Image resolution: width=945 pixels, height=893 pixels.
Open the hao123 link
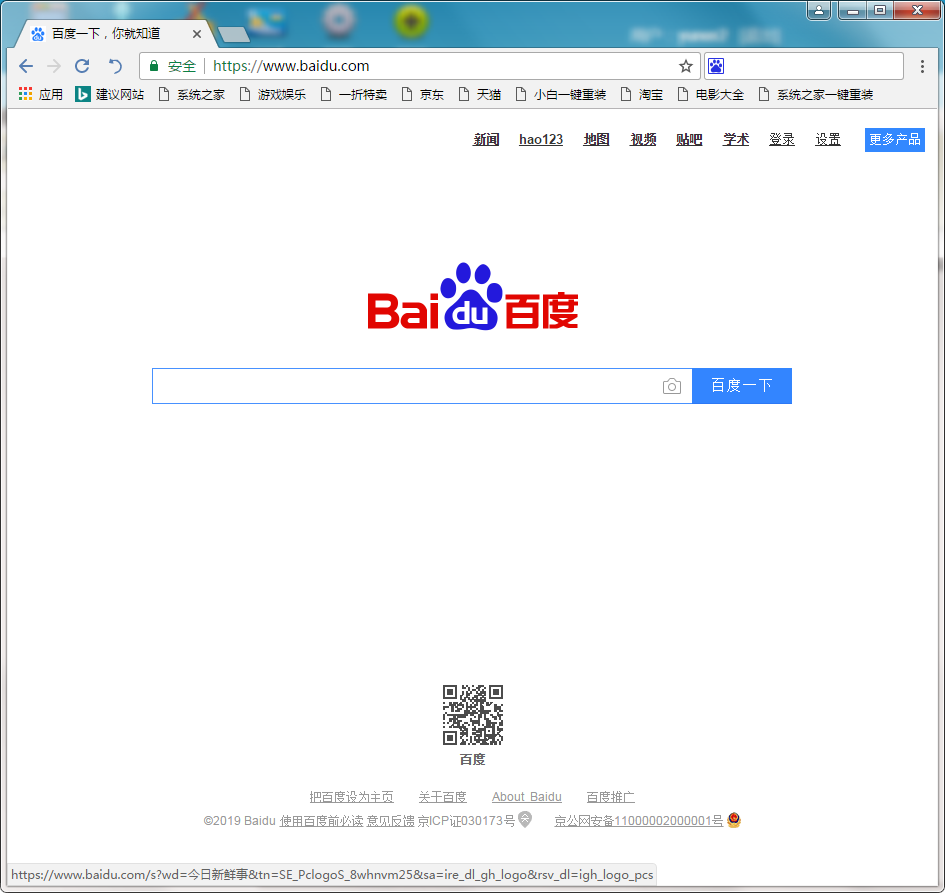(541, 139)
